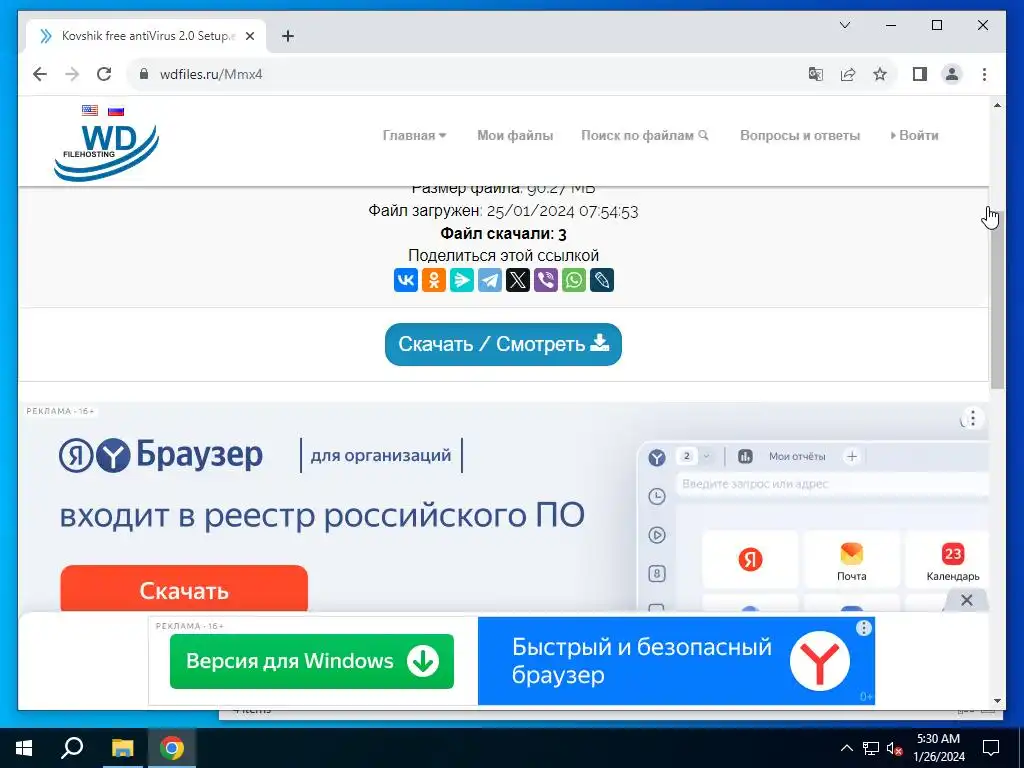Go back in Chrome history
This screenshot has width=1024, height=768.
(40, 74)
